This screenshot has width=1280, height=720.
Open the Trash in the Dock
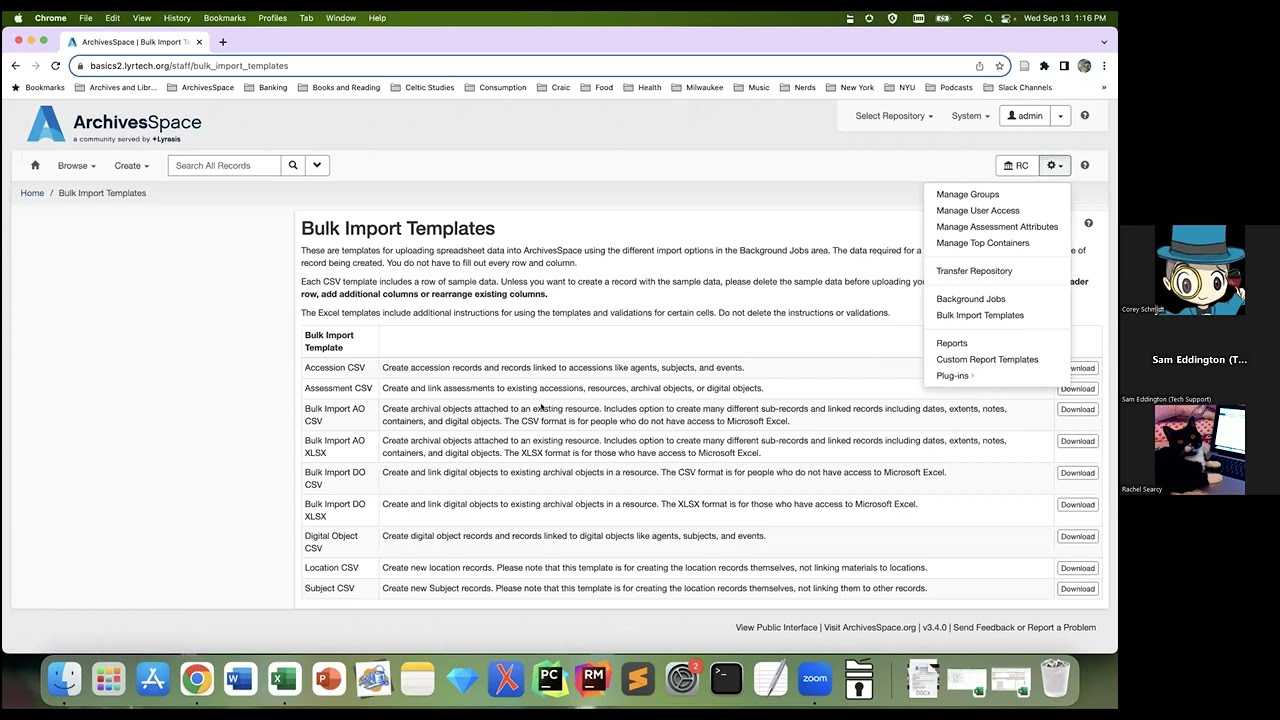1055,679
